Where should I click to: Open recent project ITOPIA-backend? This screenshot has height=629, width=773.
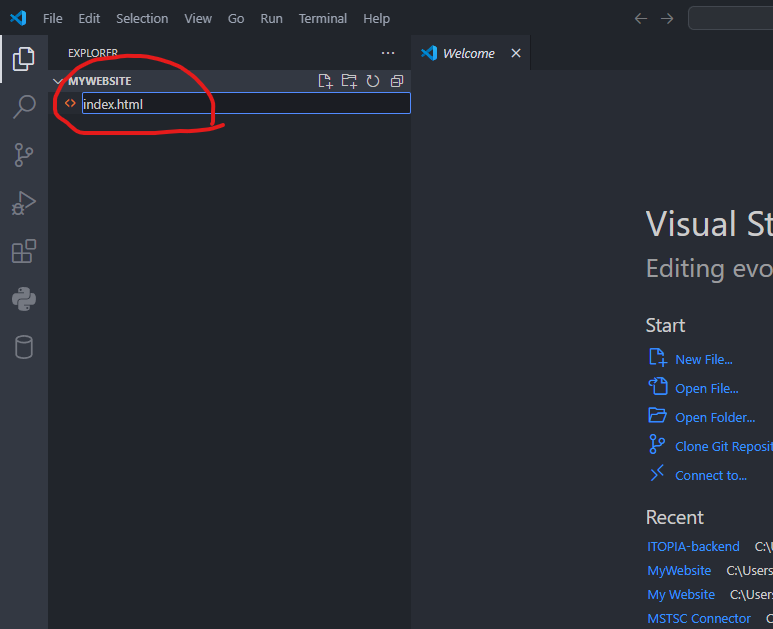point(693,547)
